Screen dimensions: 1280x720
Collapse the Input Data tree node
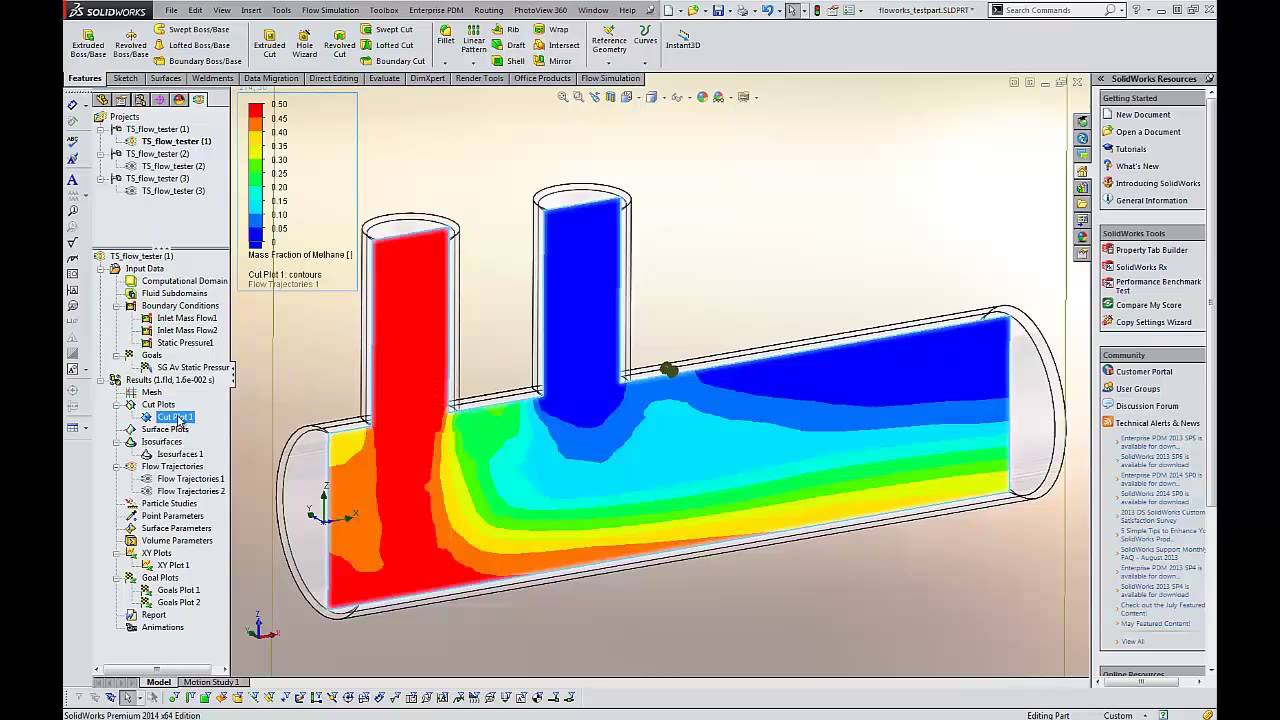coord(100,269)
